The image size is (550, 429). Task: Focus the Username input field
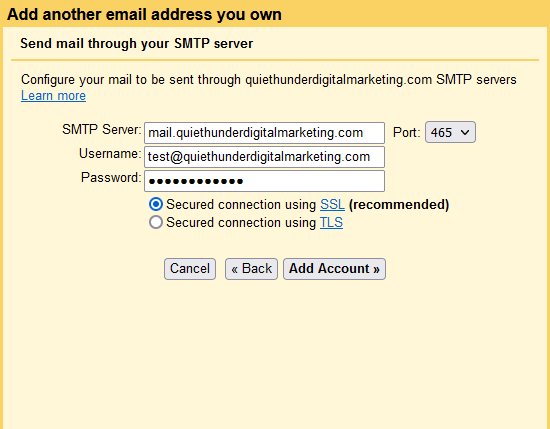click(x=264, y=157)
